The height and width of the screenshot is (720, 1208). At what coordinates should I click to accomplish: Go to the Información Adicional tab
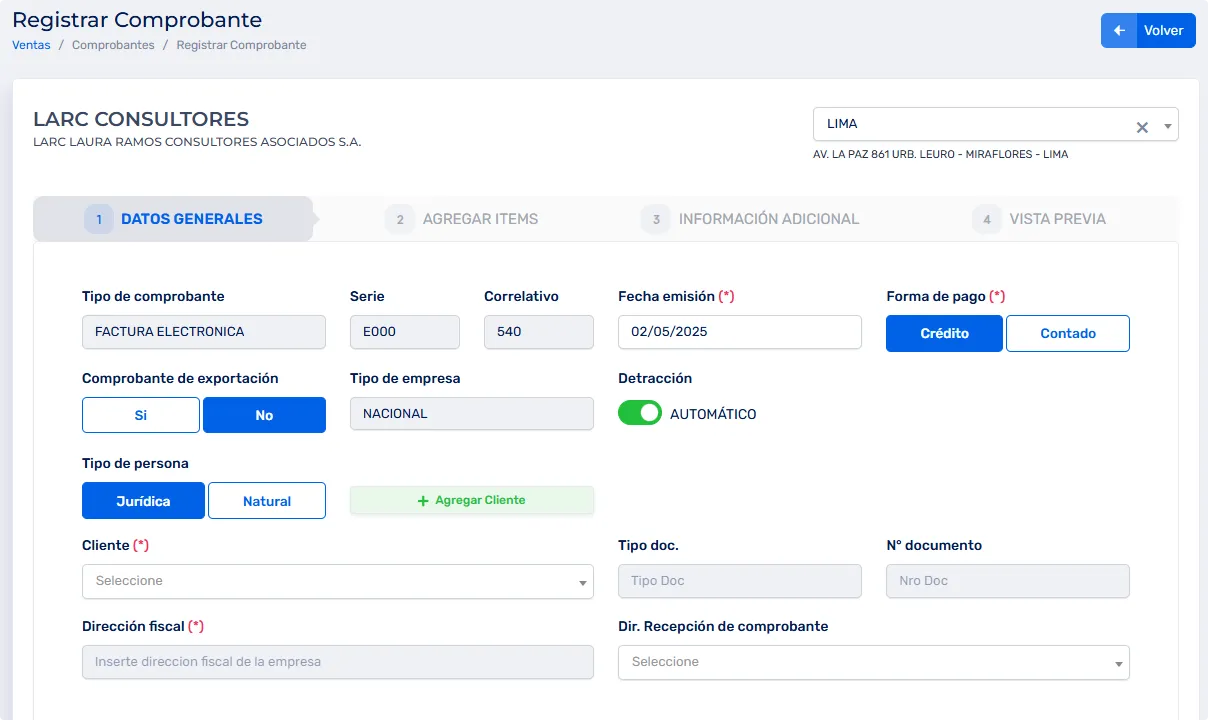click(768, 219)
